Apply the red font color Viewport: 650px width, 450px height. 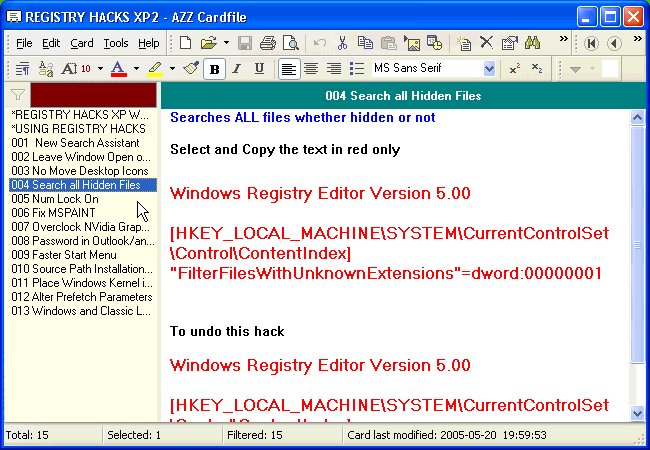click(119, 69)
